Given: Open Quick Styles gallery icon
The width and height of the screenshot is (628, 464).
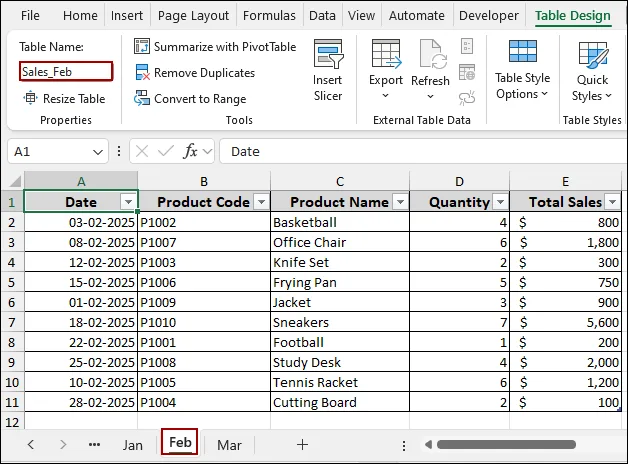Looking at the screenshot, I should (x=593, y=55).
